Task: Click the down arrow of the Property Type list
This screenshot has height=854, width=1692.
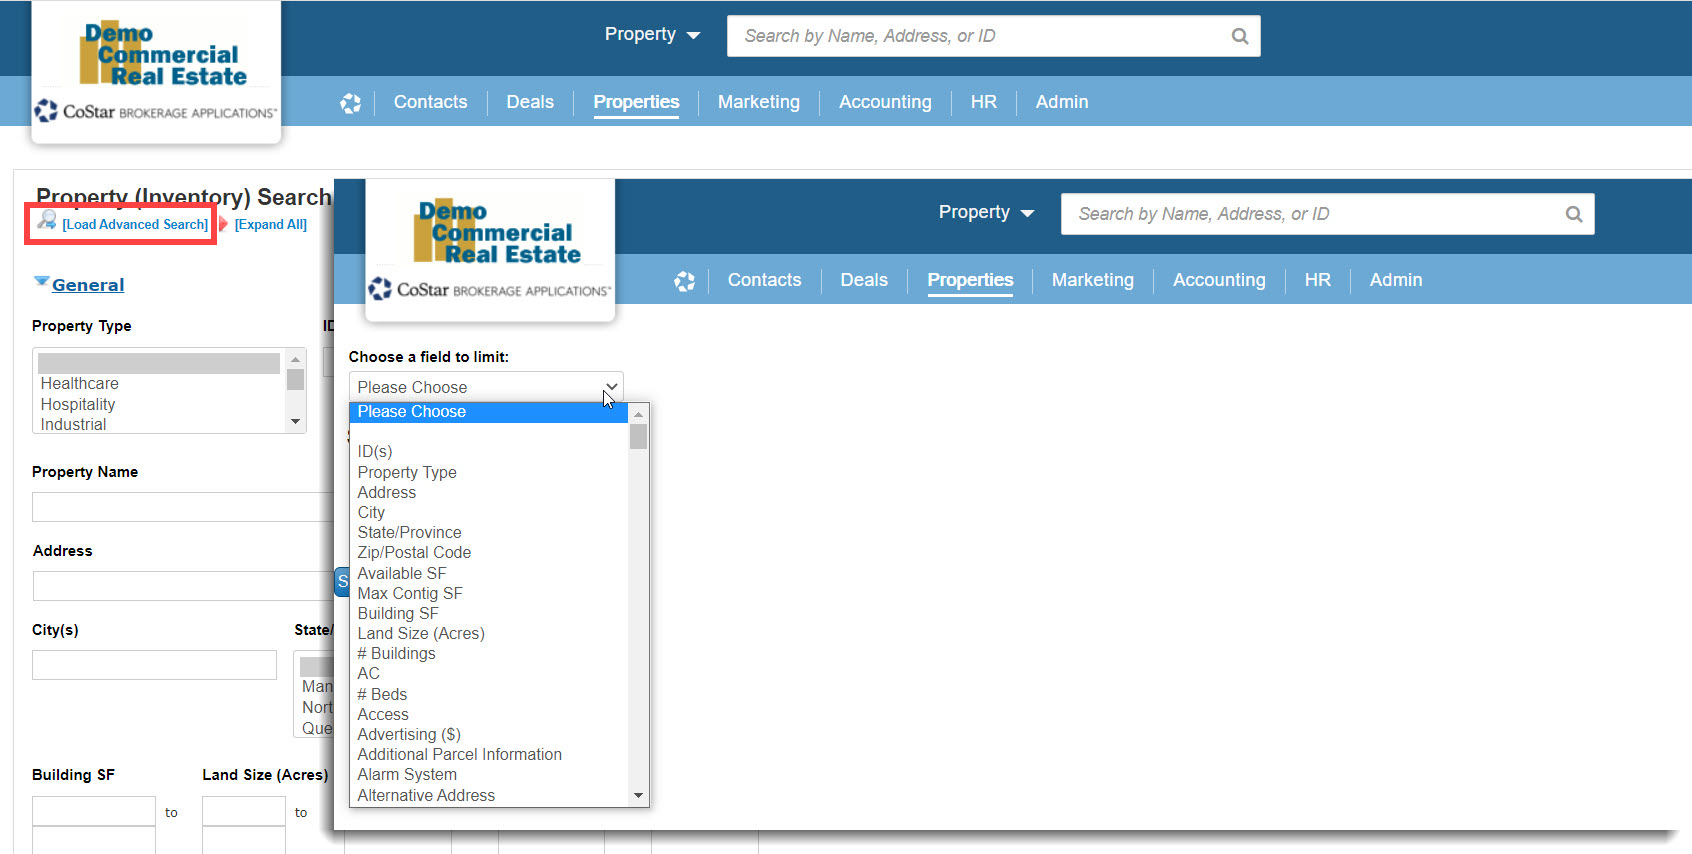Action: coord(295,422)
